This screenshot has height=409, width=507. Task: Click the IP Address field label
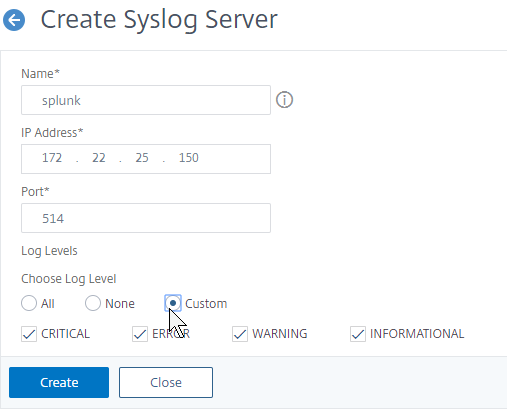click(x=52, y=133)
